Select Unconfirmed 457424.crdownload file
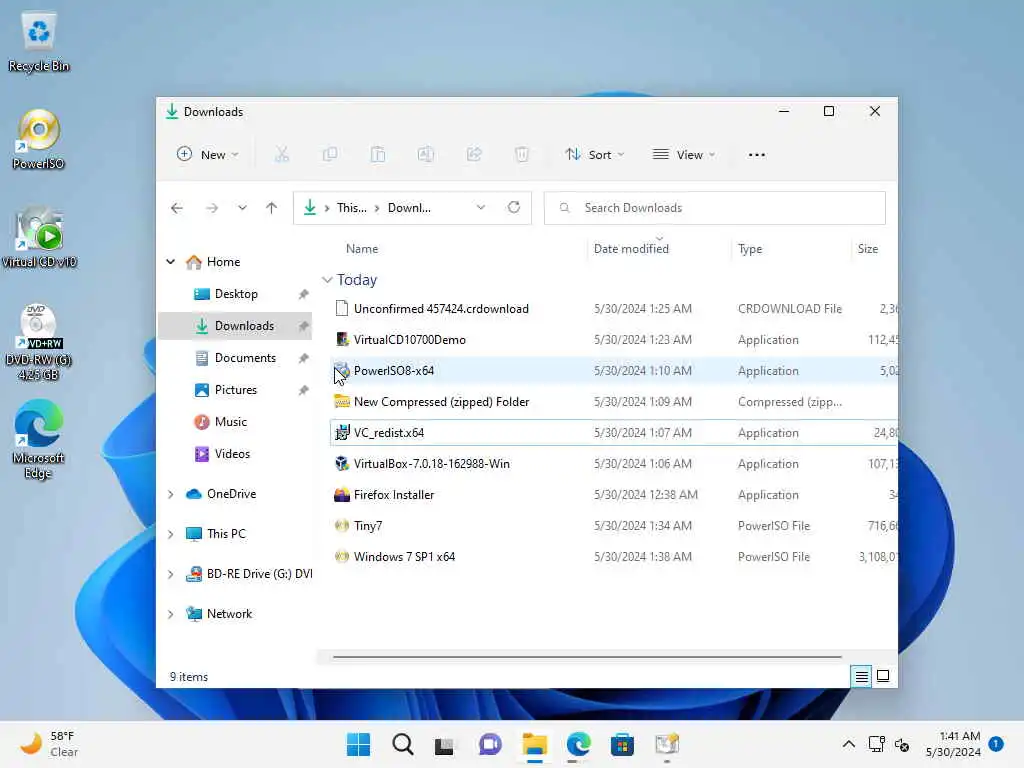 613,309
